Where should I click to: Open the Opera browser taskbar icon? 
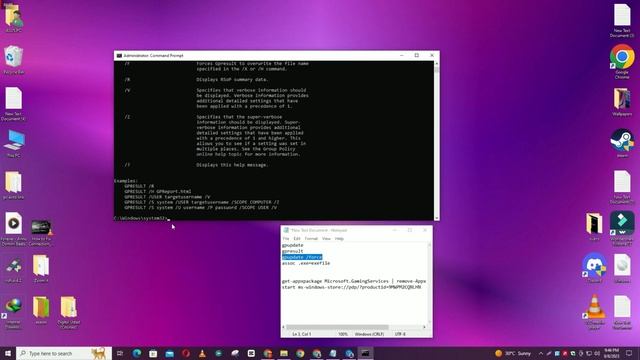click(x=186, y=353)
